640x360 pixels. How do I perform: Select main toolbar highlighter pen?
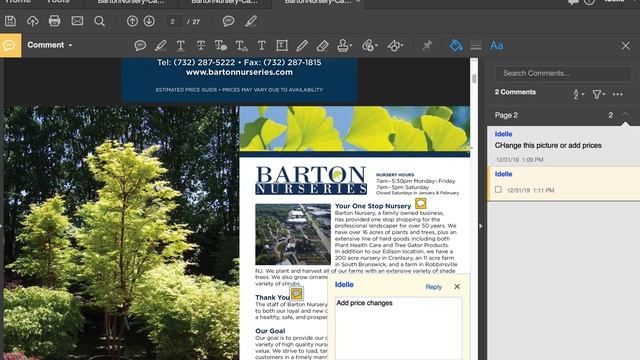click(251, 21)
